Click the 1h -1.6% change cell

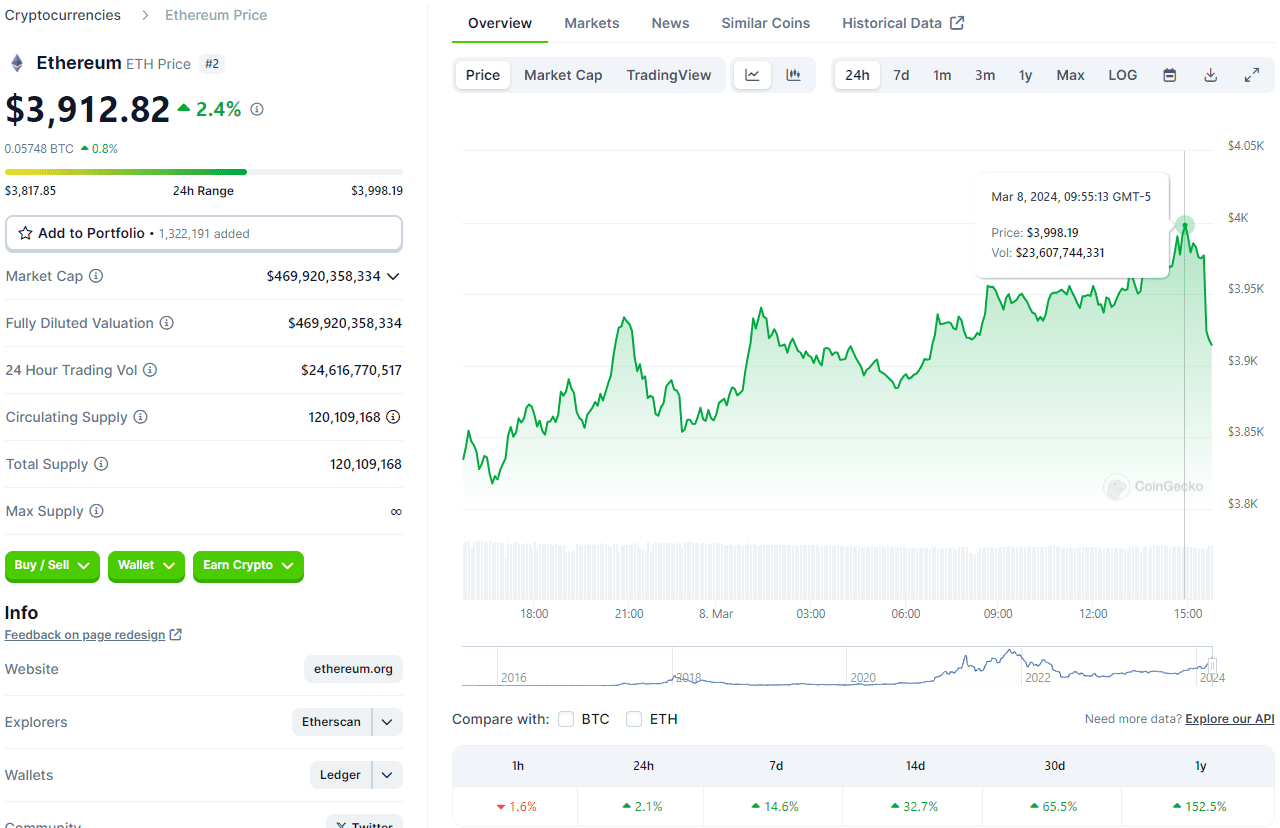tap(517, 806)
